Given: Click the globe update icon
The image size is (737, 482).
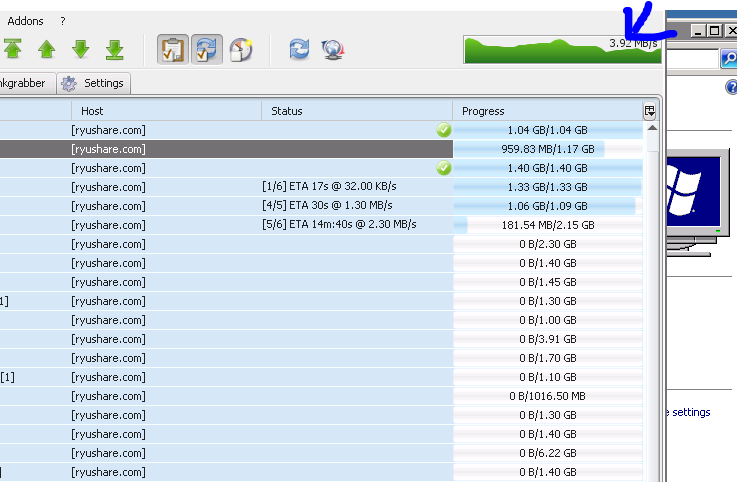Looking at the screenshot, I should coord(333,49).
